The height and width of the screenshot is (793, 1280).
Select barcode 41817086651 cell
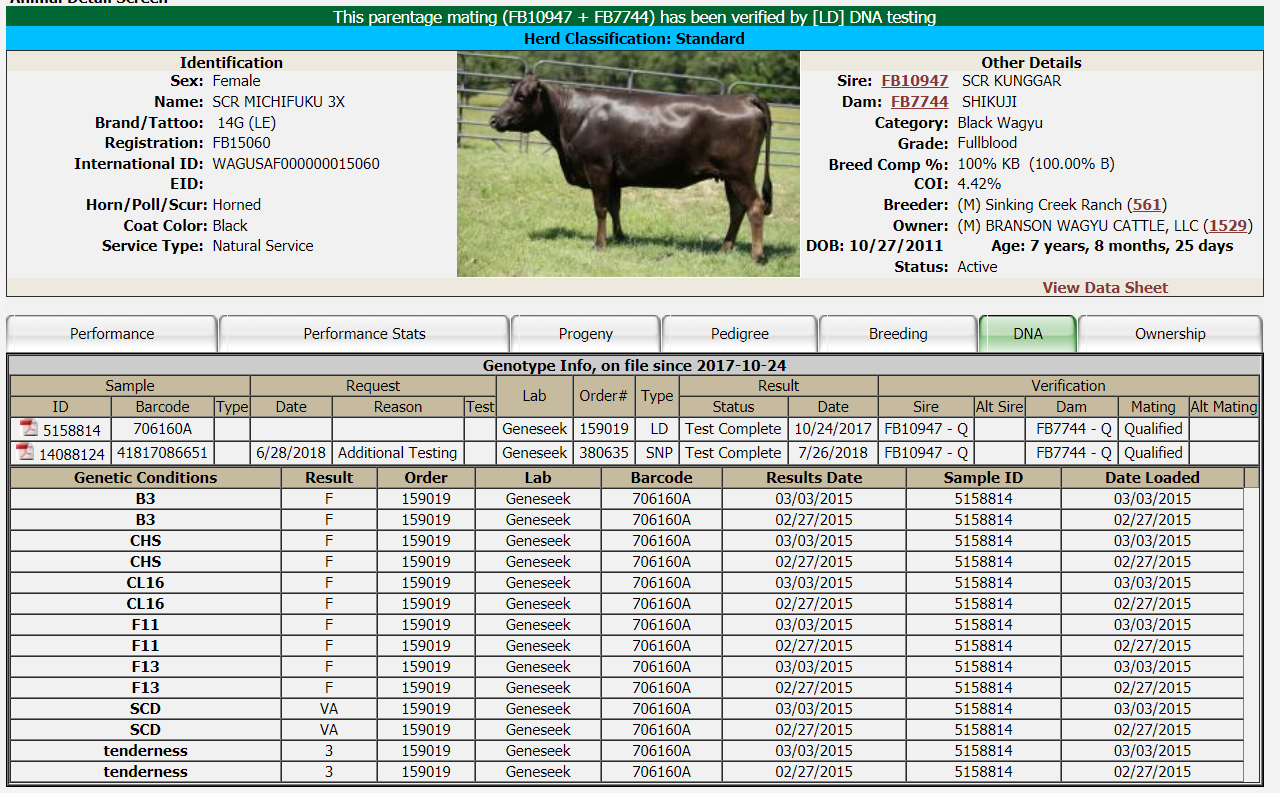162,453
